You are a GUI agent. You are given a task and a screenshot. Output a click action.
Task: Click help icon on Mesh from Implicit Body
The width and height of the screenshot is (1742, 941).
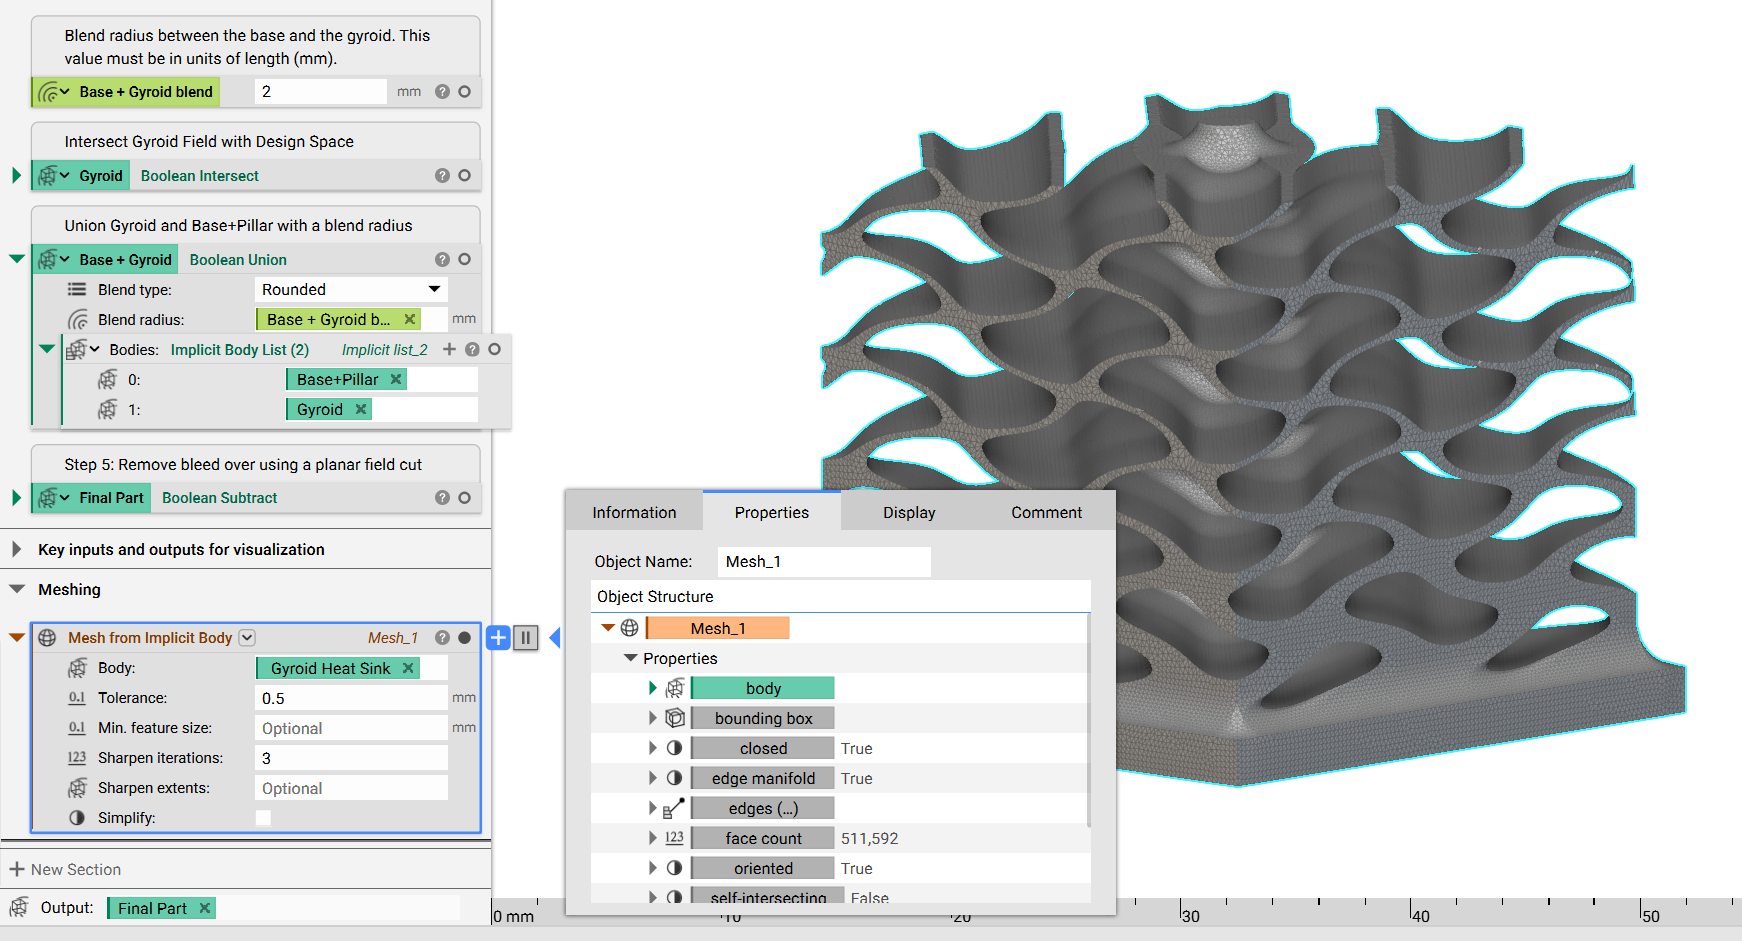[x=442, y=637]
